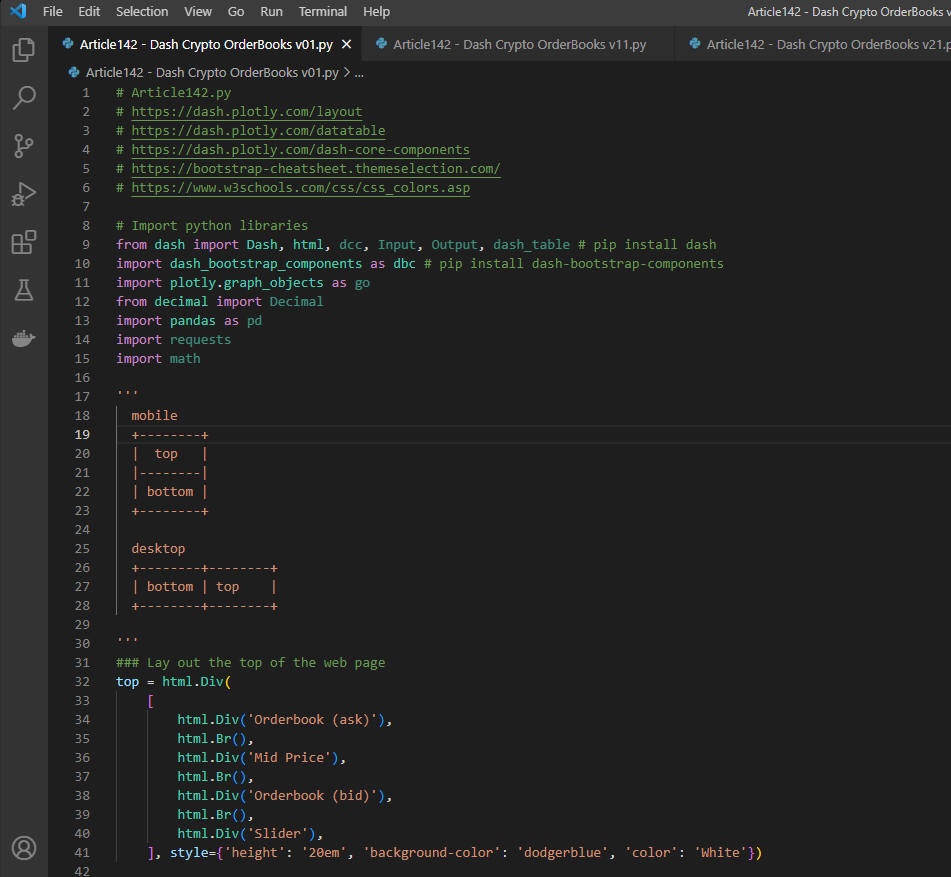
Task: Click 'requests' in the import line
Action: pos(201,340)
